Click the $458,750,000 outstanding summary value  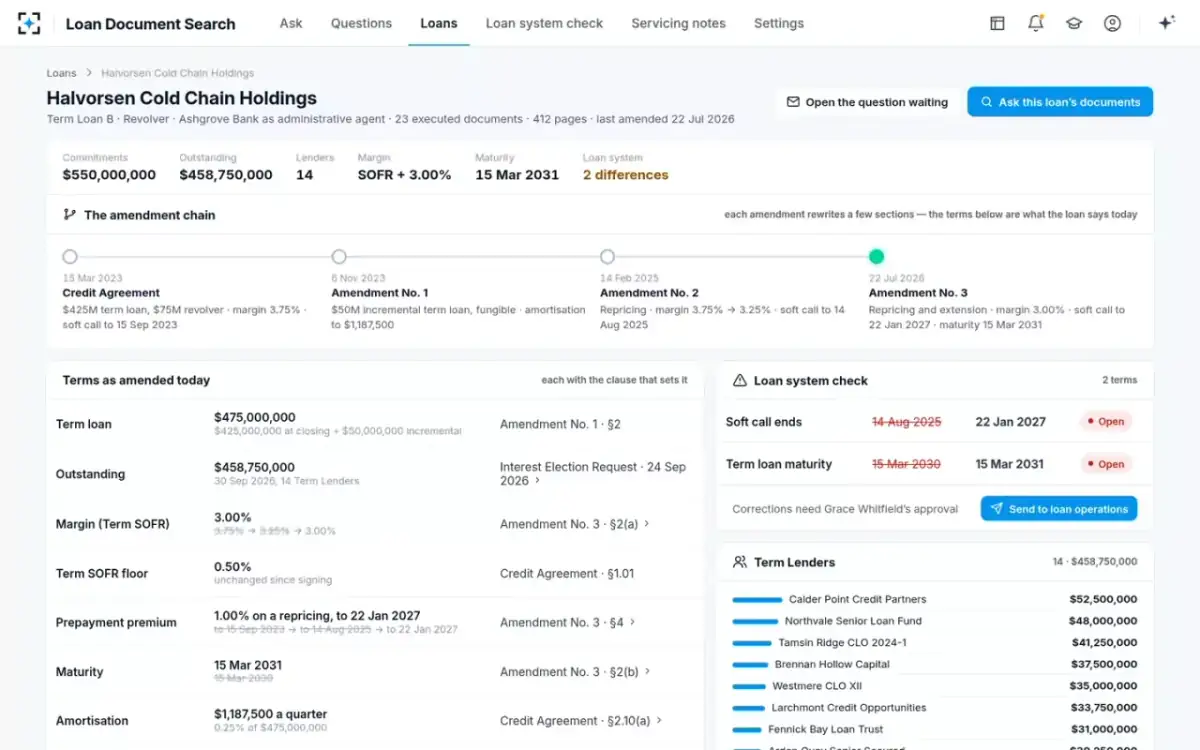(226, 175)
